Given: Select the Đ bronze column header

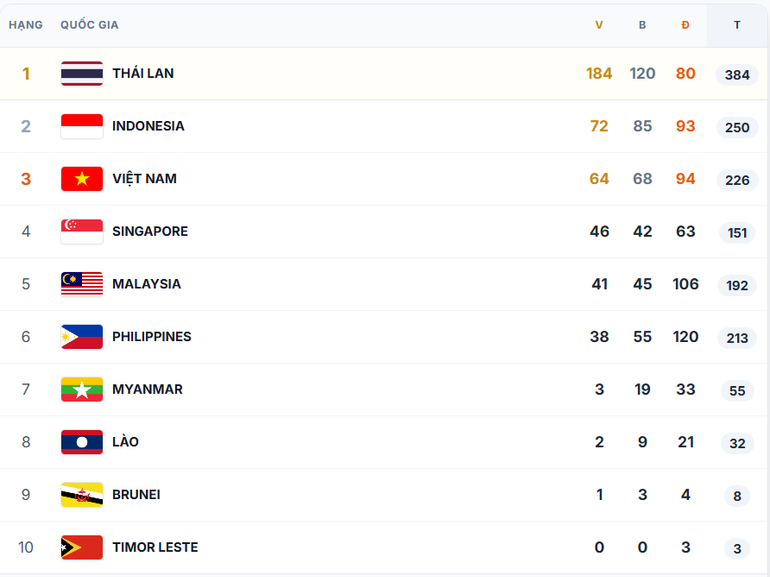Looking at the screenshot, I should 685,25.
